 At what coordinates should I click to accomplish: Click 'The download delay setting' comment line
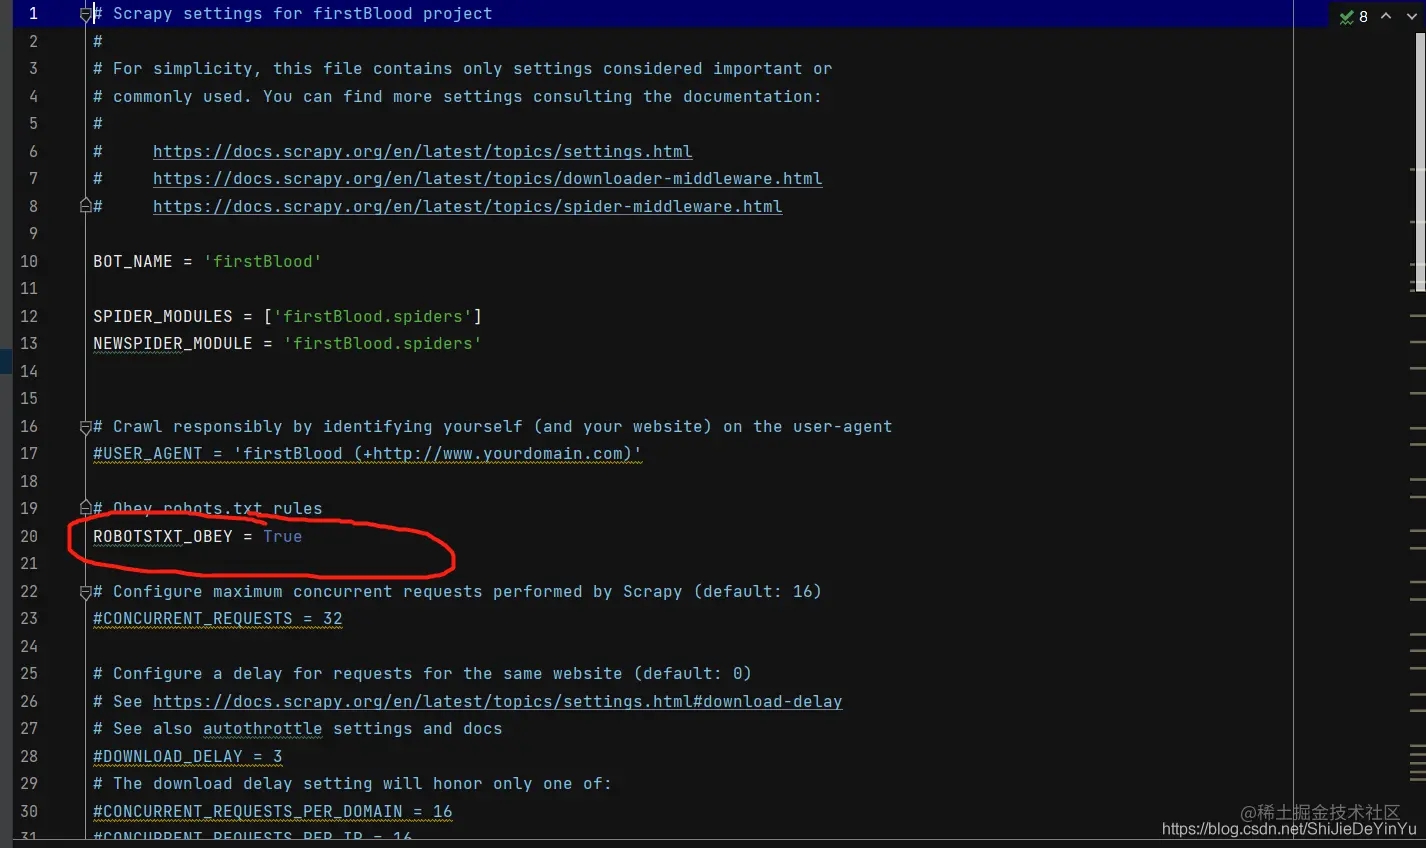click(x=352, y=784)
